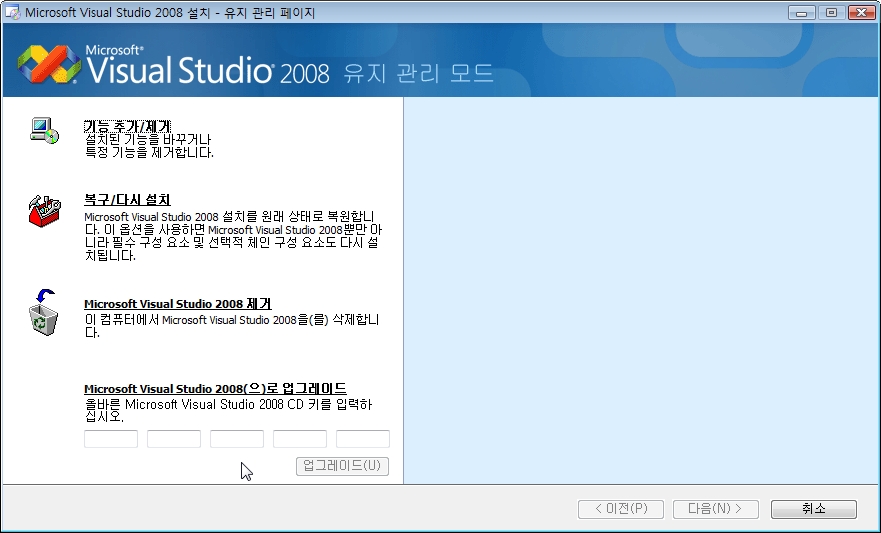Open the Microsoft Visual Studio 2008(으)로 업그레이드 link
This screenshot has width=881, height=533.
[215, 389]
